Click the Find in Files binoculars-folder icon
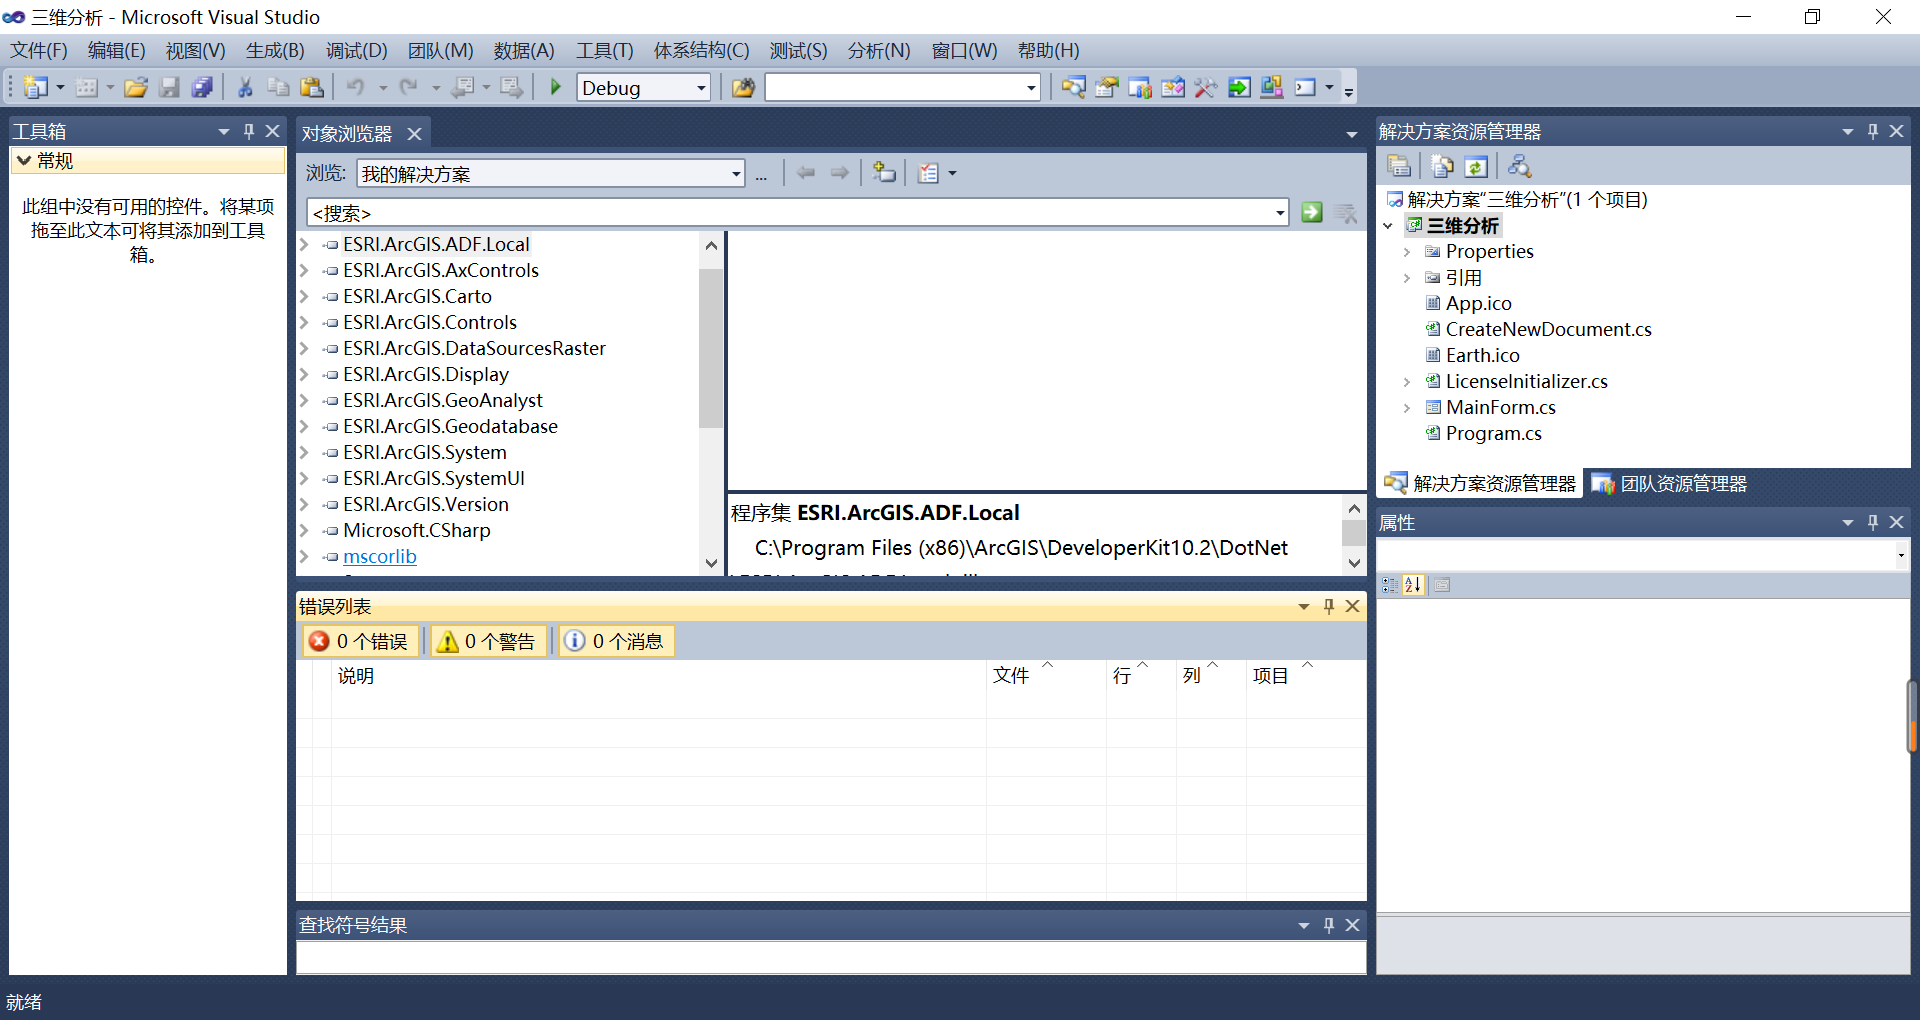1920x1020 pixels. point(743,88)
